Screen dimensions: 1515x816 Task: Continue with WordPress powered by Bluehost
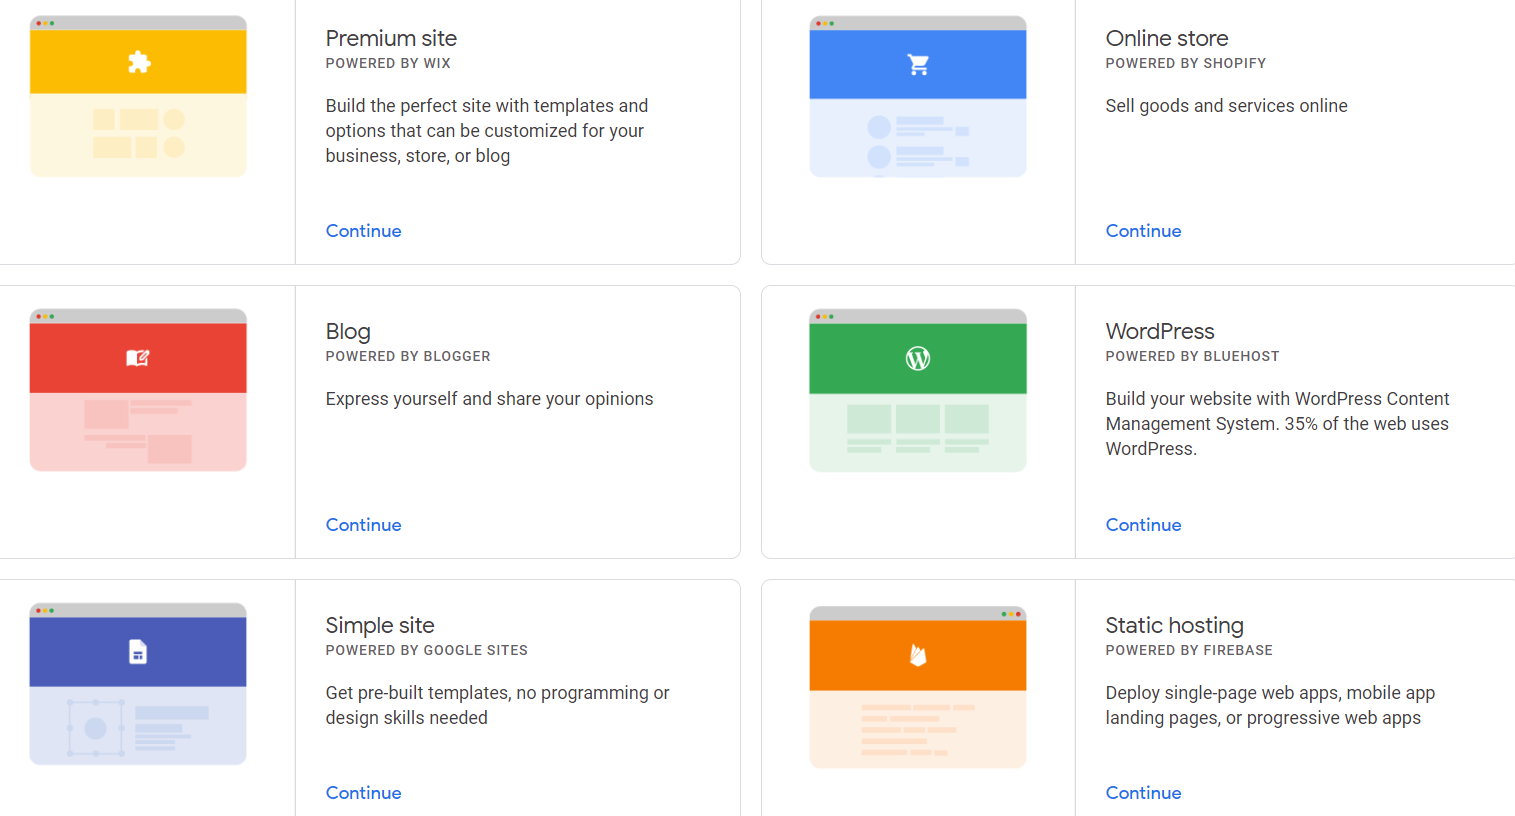1144,525
